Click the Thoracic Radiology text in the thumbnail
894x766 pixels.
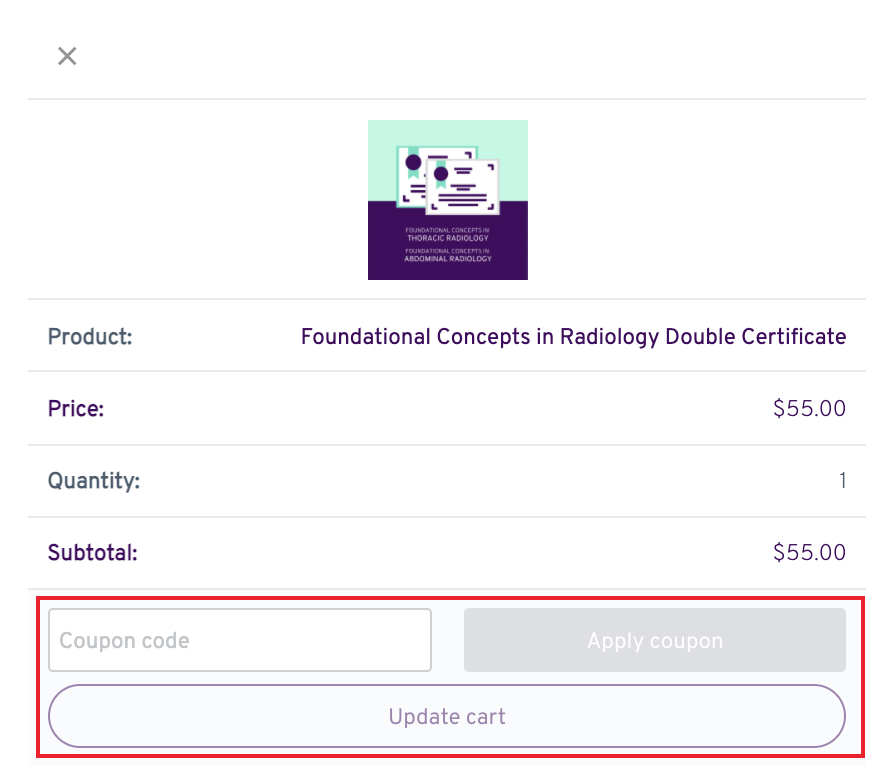448,238
